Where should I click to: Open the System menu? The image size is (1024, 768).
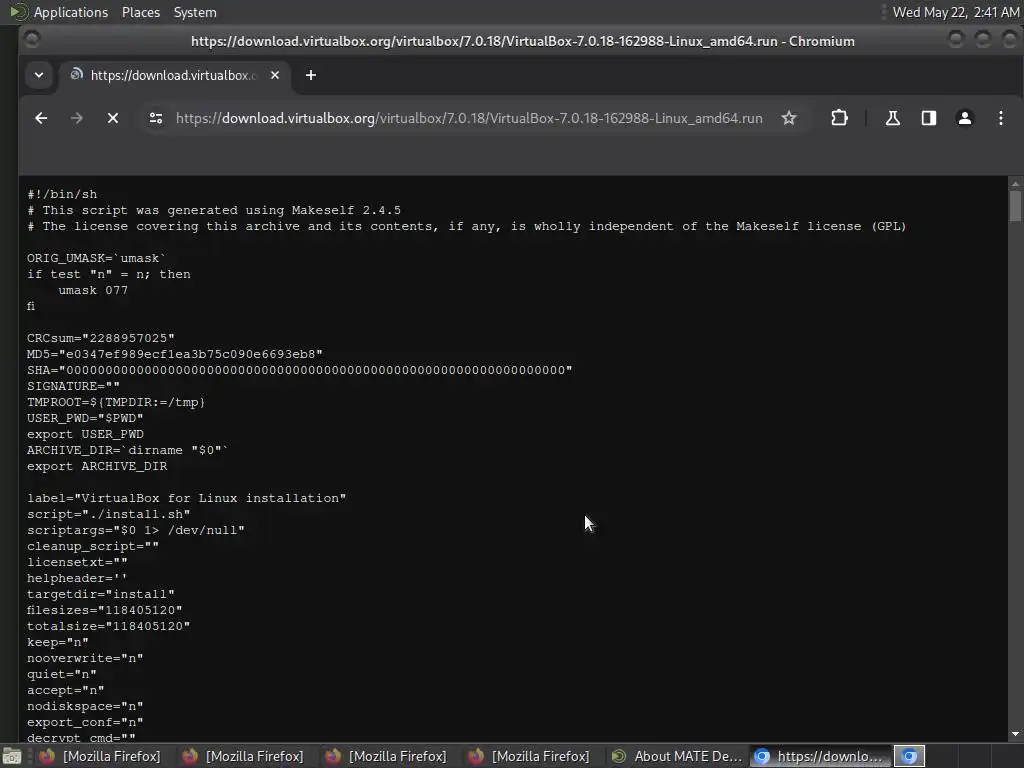(195, 12)
